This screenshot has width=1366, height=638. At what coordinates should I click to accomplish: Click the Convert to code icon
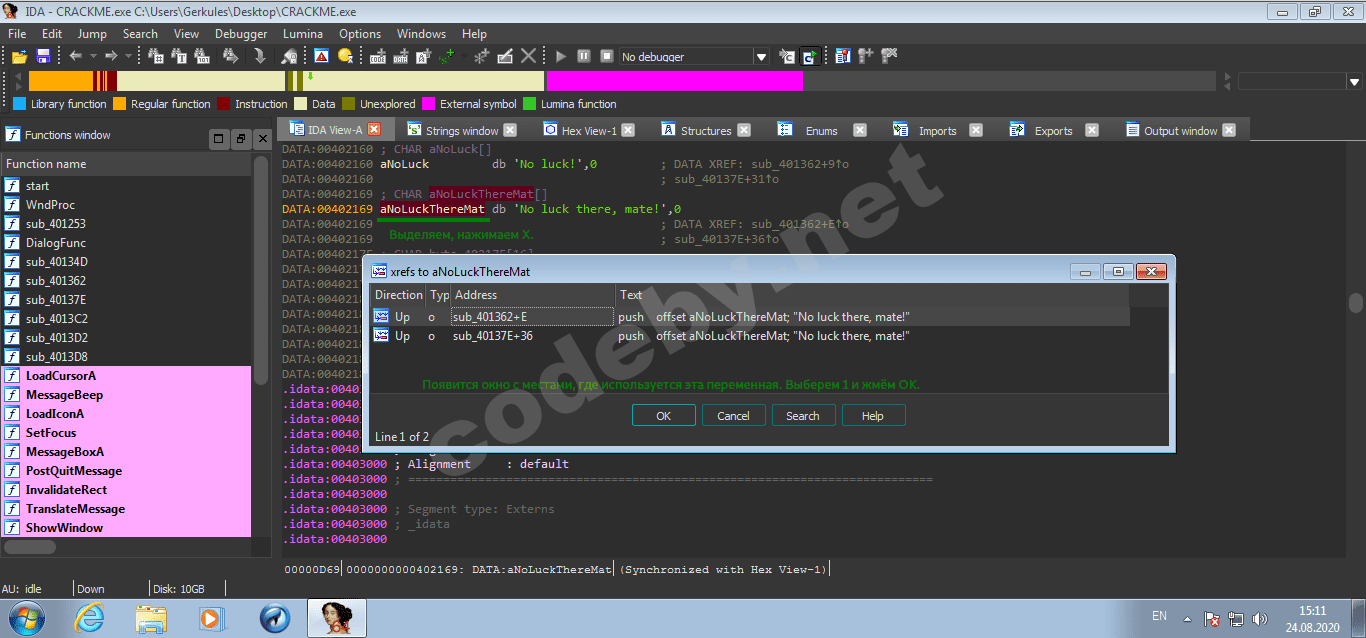tap(378, 57)
